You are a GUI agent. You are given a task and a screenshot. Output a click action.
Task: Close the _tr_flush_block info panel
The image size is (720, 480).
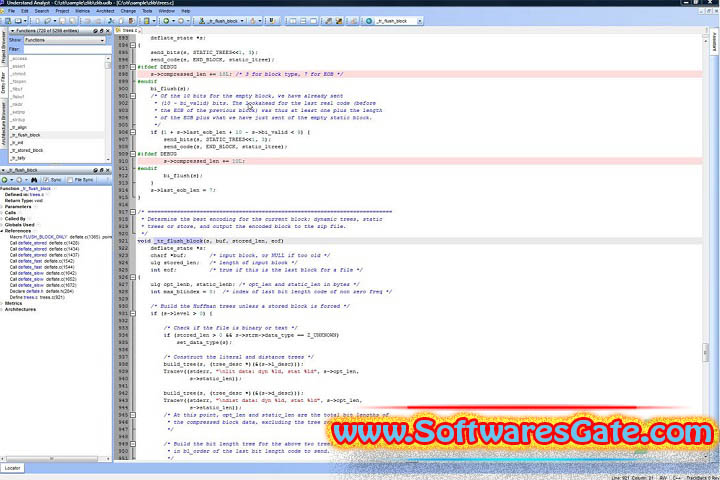click(x=108, y=170)
